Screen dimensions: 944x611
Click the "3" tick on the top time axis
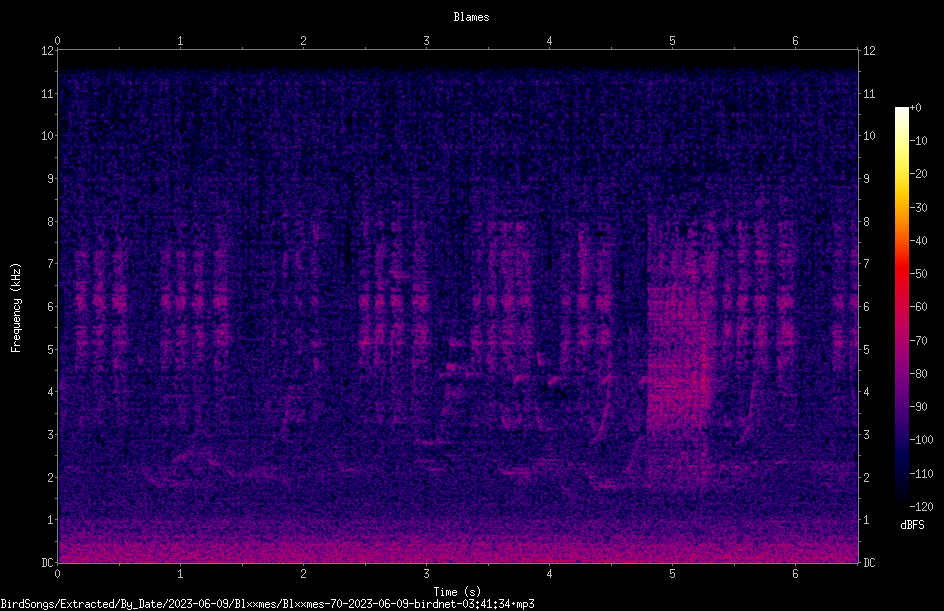pos(426,41)
